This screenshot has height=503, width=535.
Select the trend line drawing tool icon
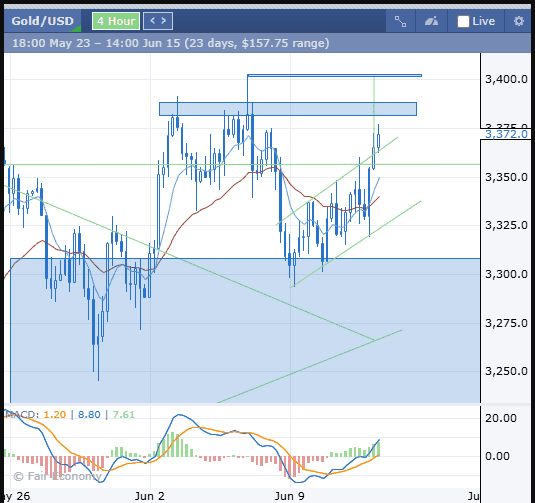pos(400,21)
